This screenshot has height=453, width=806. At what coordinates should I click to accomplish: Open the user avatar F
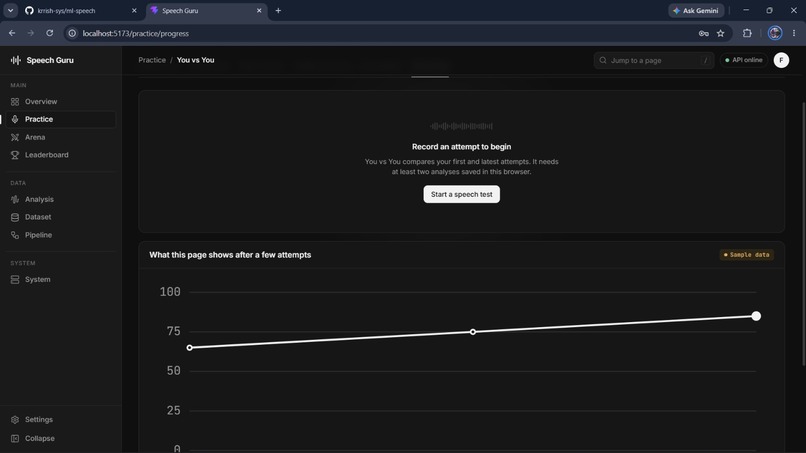[x=781, y=60]
